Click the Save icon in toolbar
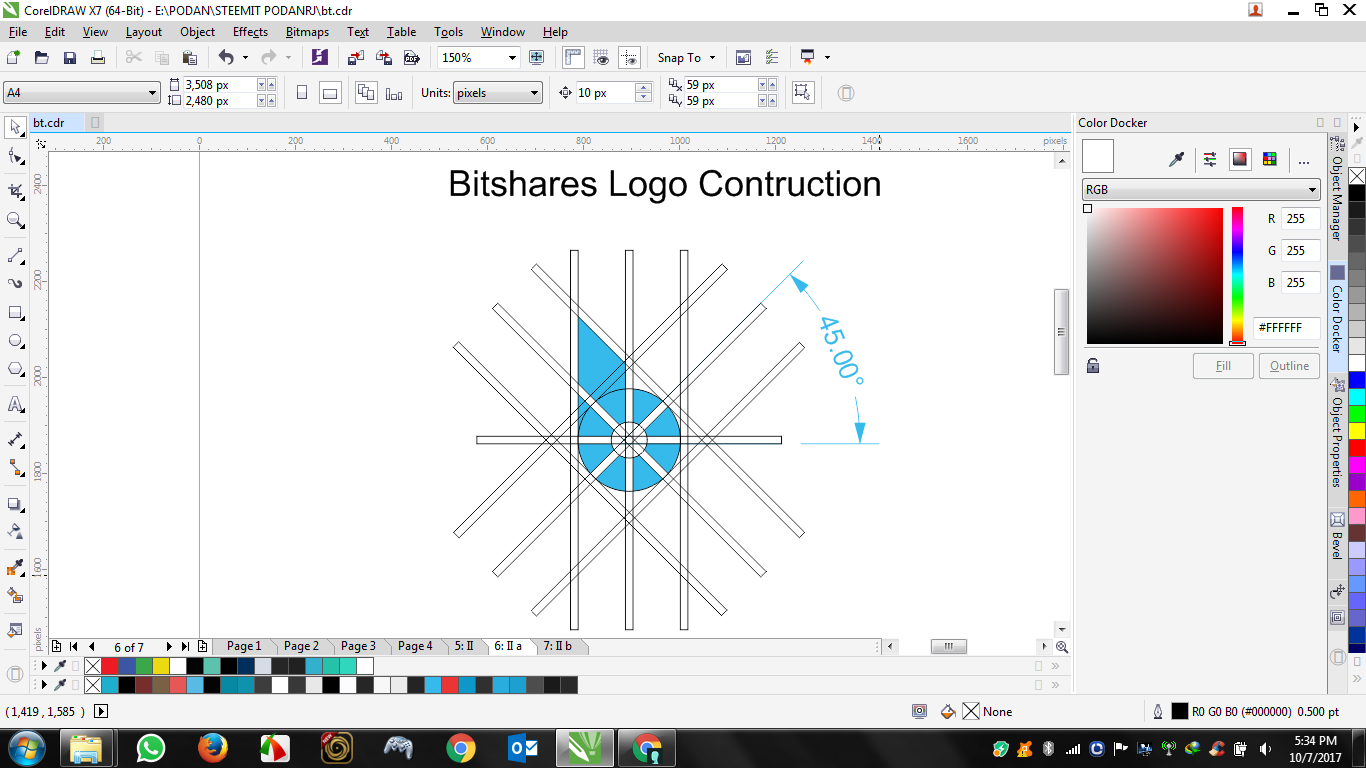Screen dimensions: 1366x768 pyautogui.click(x=69, y=58)
